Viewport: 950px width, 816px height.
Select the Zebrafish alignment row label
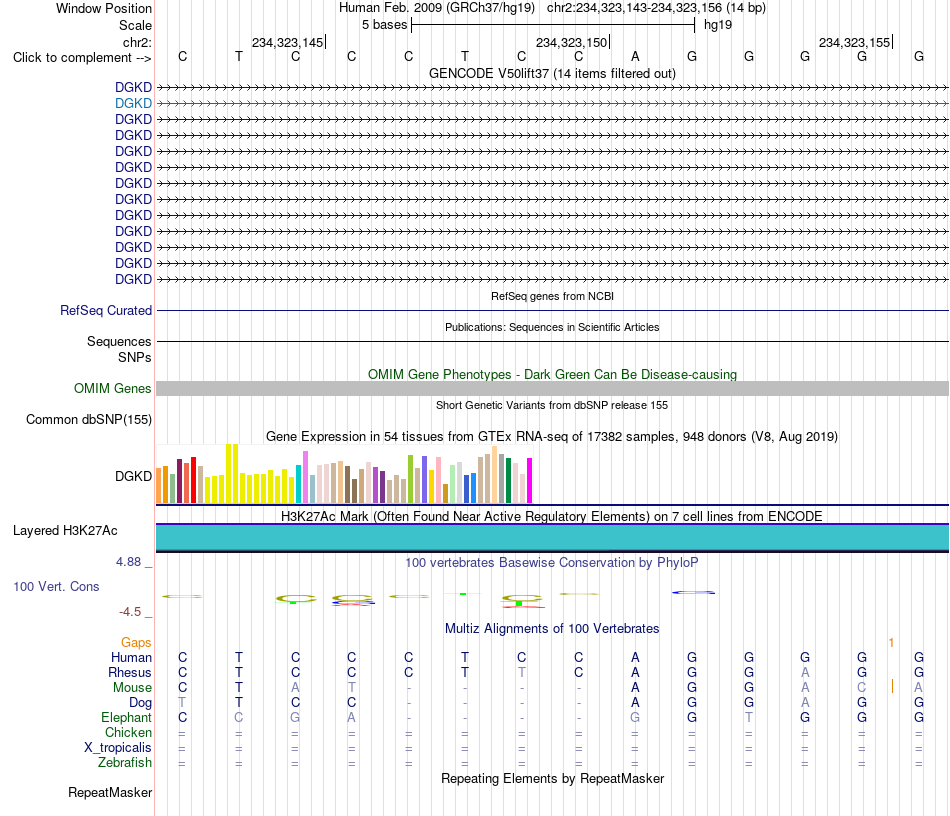coord(125,762)
